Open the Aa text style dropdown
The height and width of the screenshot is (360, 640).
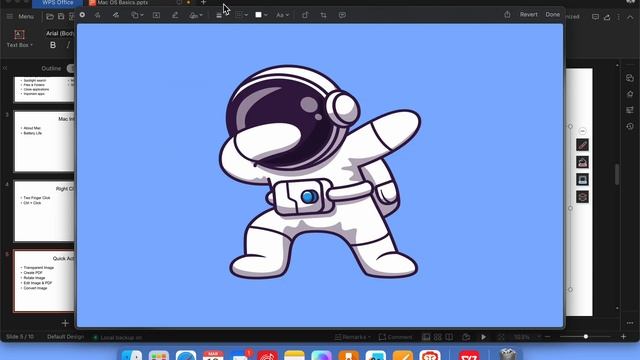tap(282, 15)
